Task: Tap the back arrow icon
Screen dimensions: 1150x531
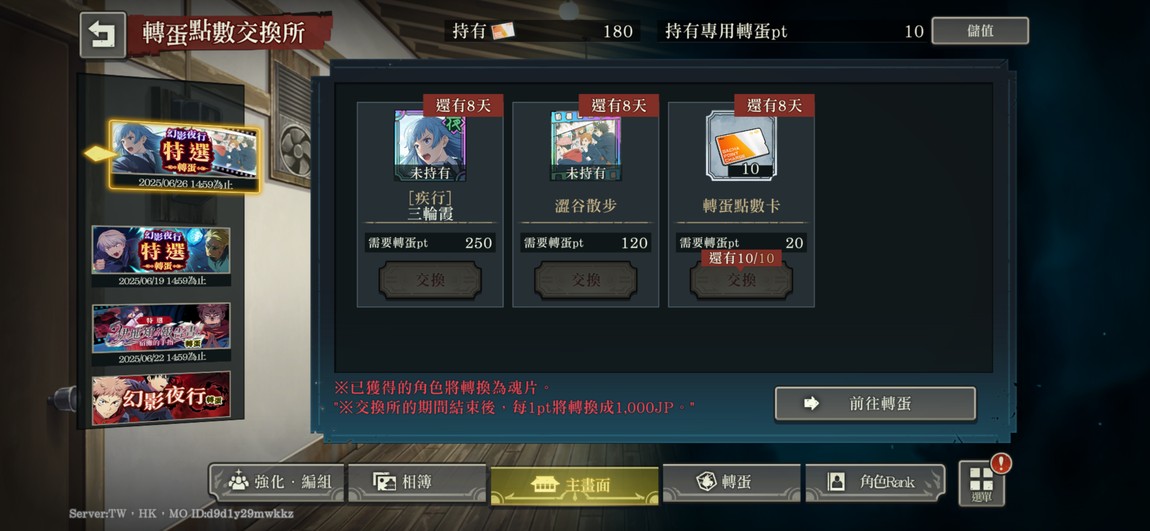Action: point(103,35)
